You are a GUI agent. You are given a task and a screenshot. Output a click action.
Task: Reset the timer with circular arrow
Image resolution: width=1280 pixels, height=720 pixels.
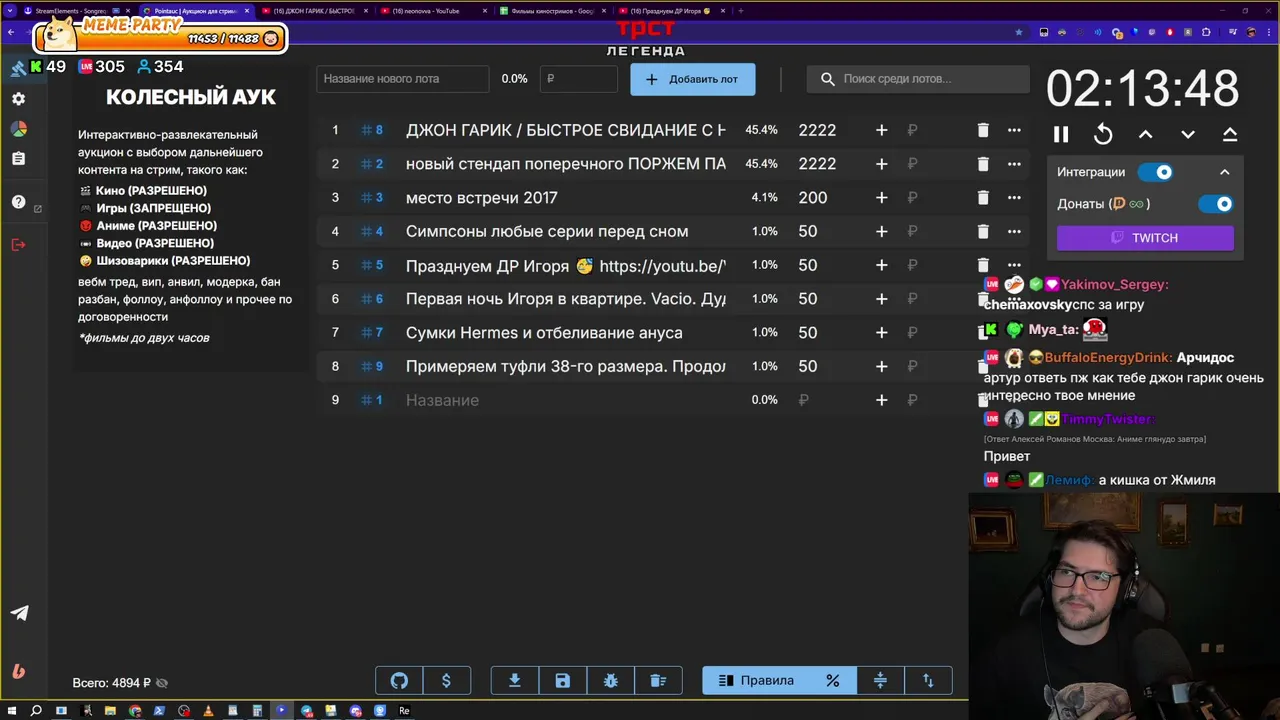point(1103,134)
